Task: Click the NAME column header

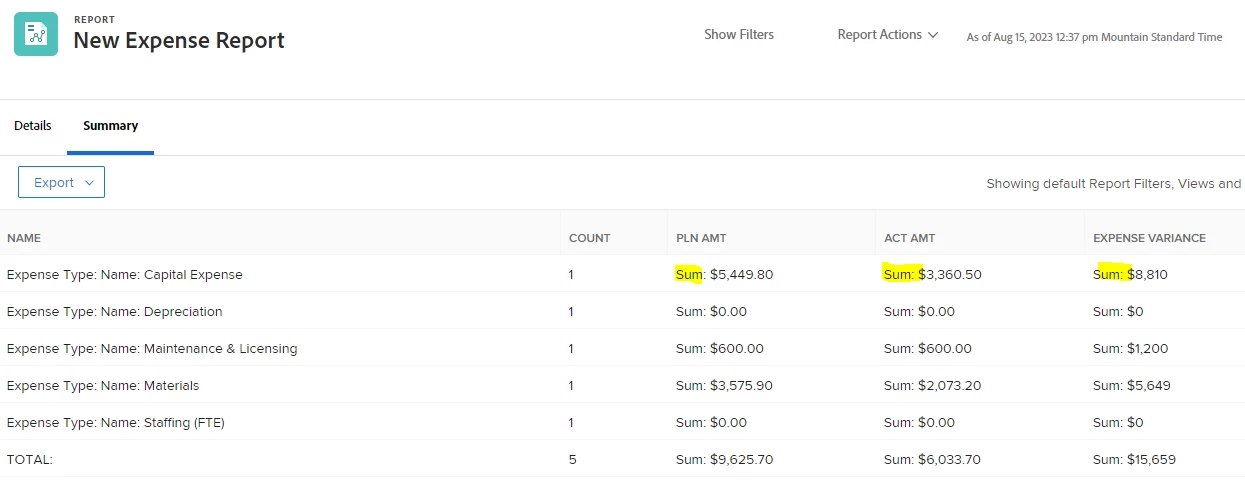Action: pos(24,238)
